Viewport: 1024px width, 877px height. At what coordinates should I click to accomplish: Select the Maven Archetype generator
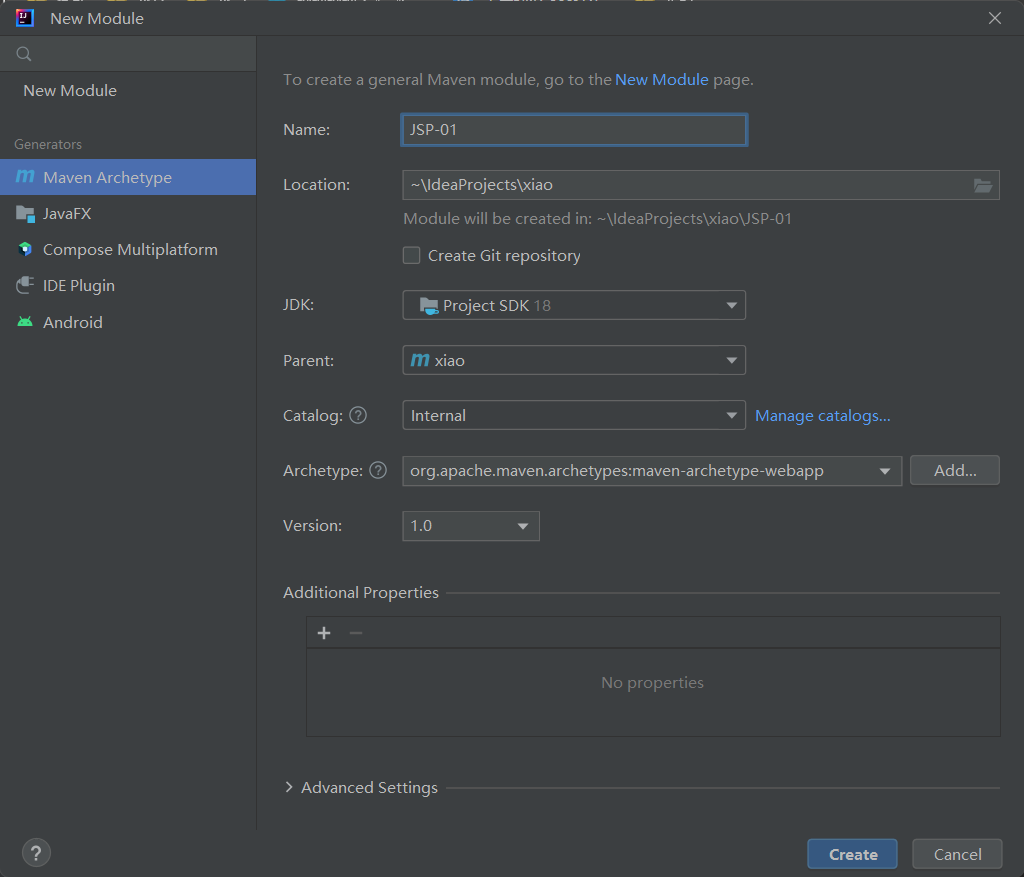(128, 177)
